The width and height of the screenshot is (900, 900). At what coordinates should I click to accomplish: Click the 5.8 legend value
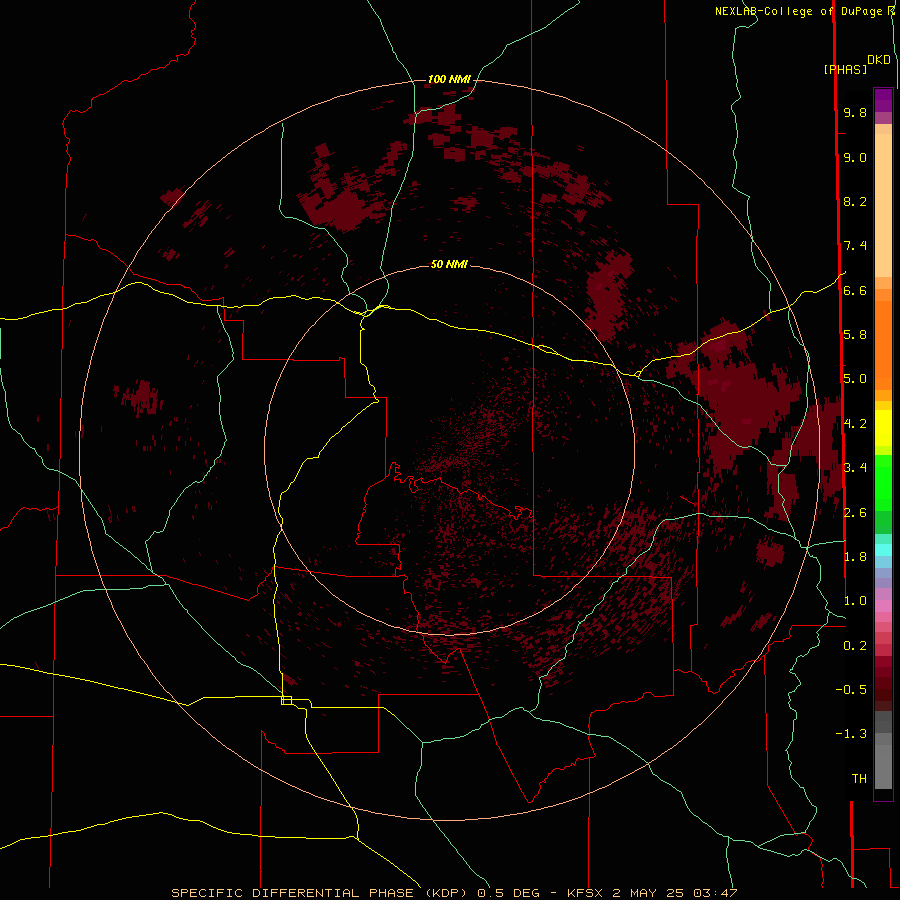pos(855,335)
